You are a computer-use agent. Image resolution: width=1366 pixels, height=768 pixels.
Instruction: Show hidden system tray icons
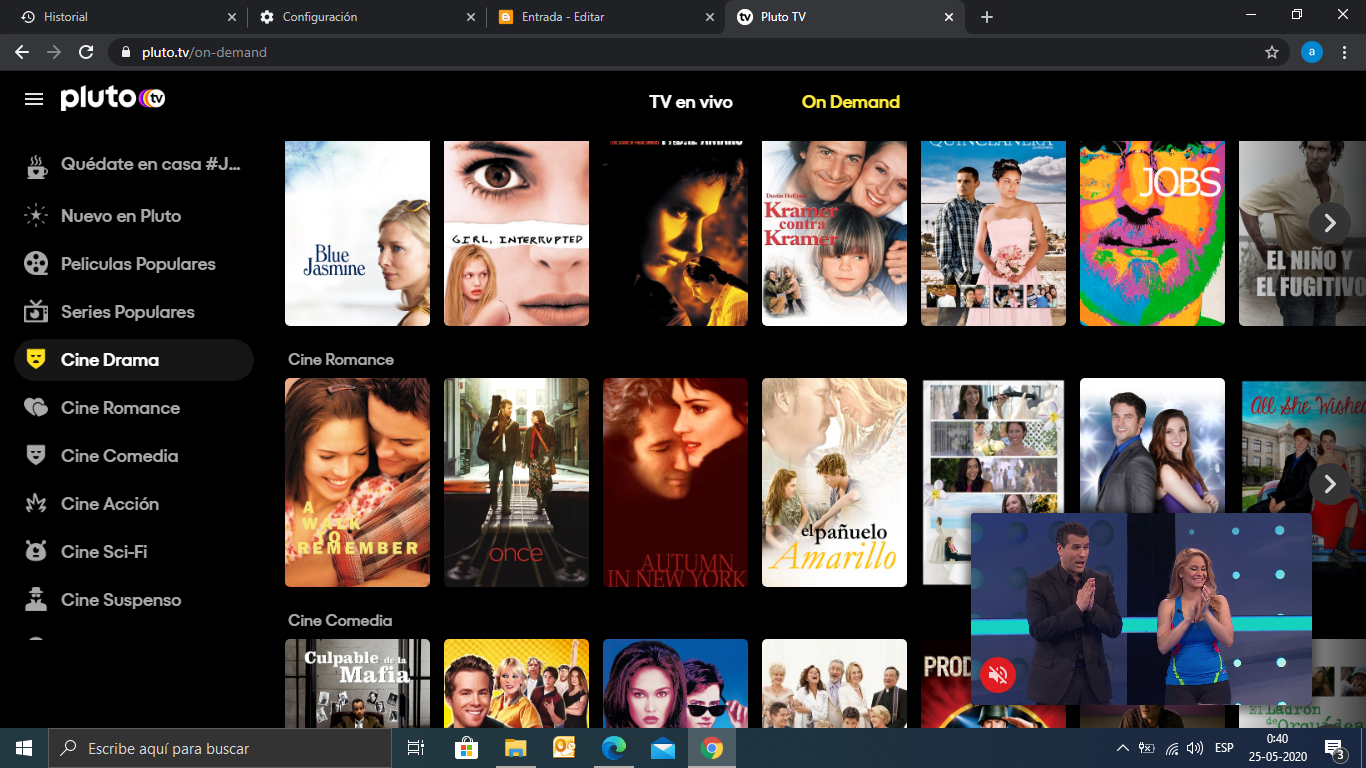pos(1122,748)
